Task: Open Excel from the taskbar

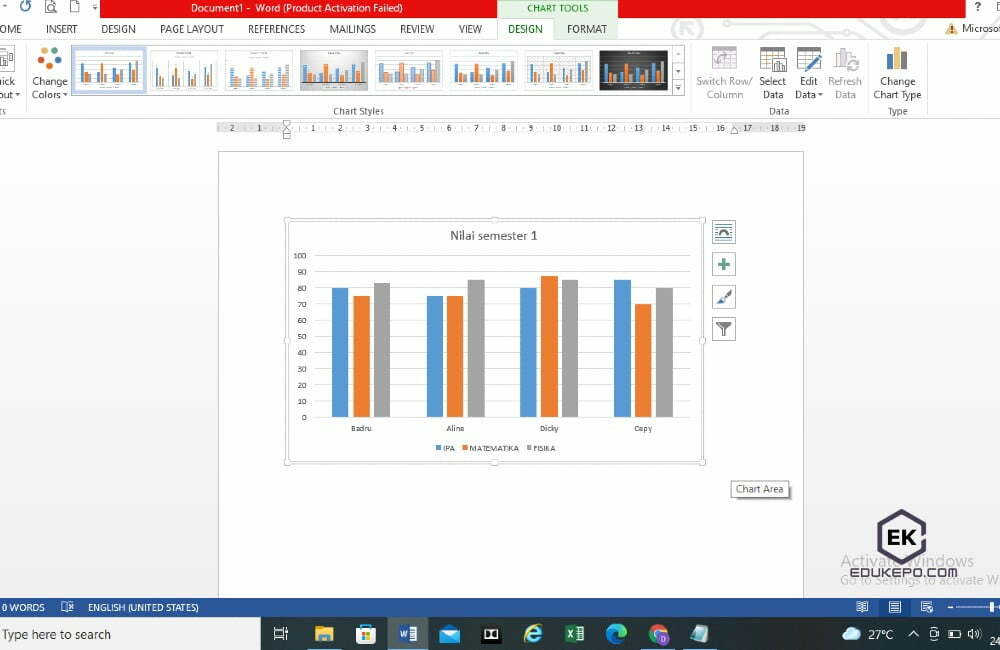Action: click(x=575, y=633)
